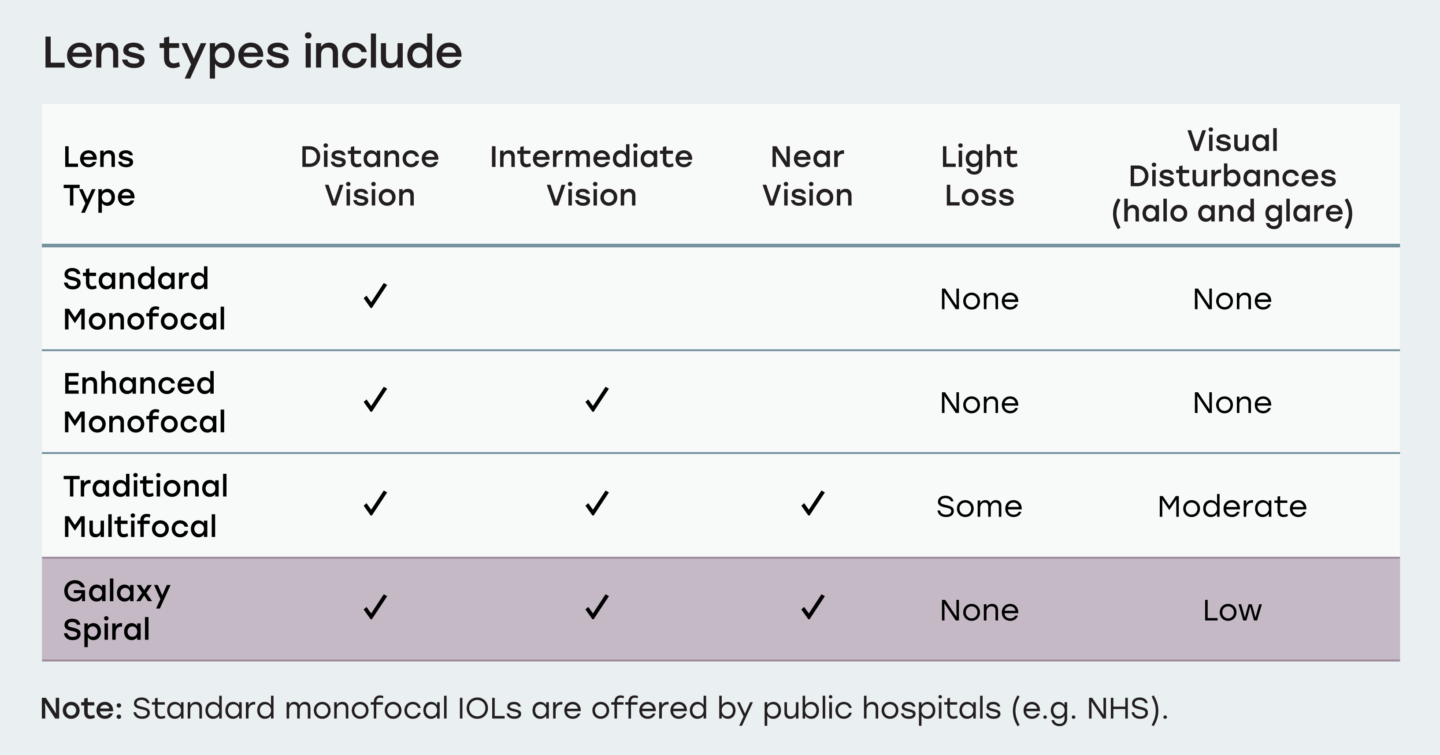Click the Some light loss cell
Image resolution: width=1440 pixels, height=755 pixels.
click(979, 506)
